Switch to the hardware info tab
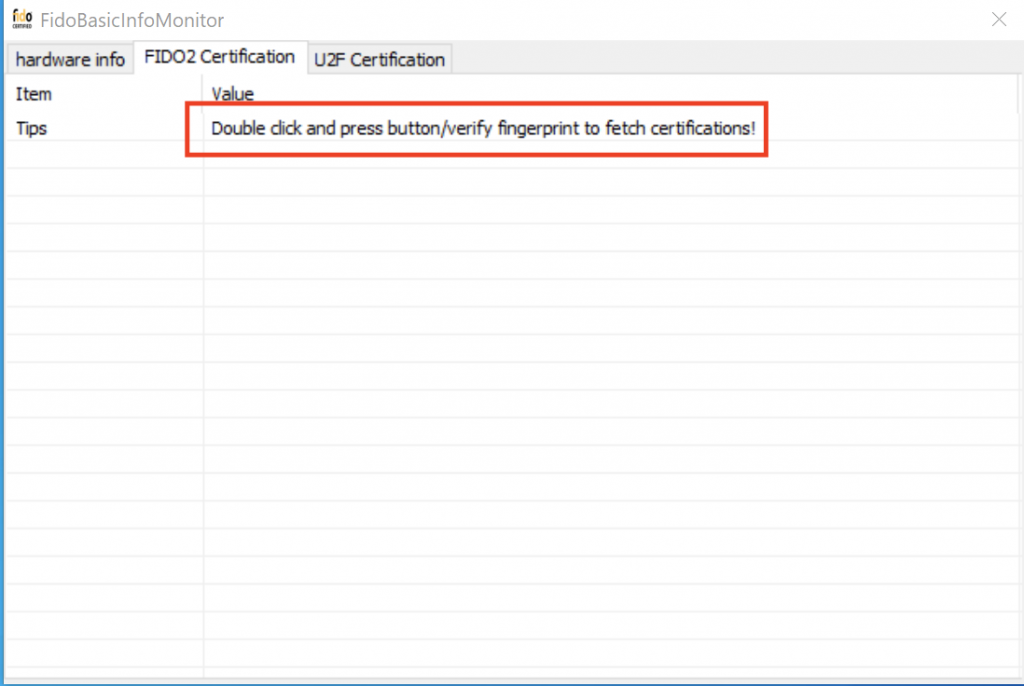Image resolution: width=1024 pixels, height=686 pixels. pyautogui.click(x=70, y=59)
